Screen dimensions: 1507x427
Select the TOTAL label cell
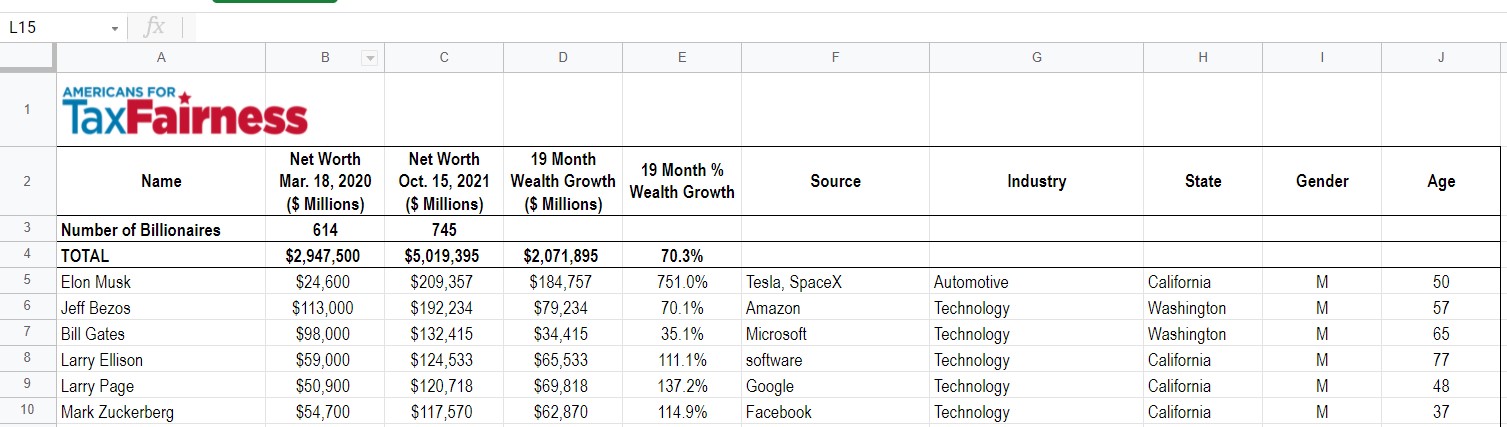coord(161,256)
